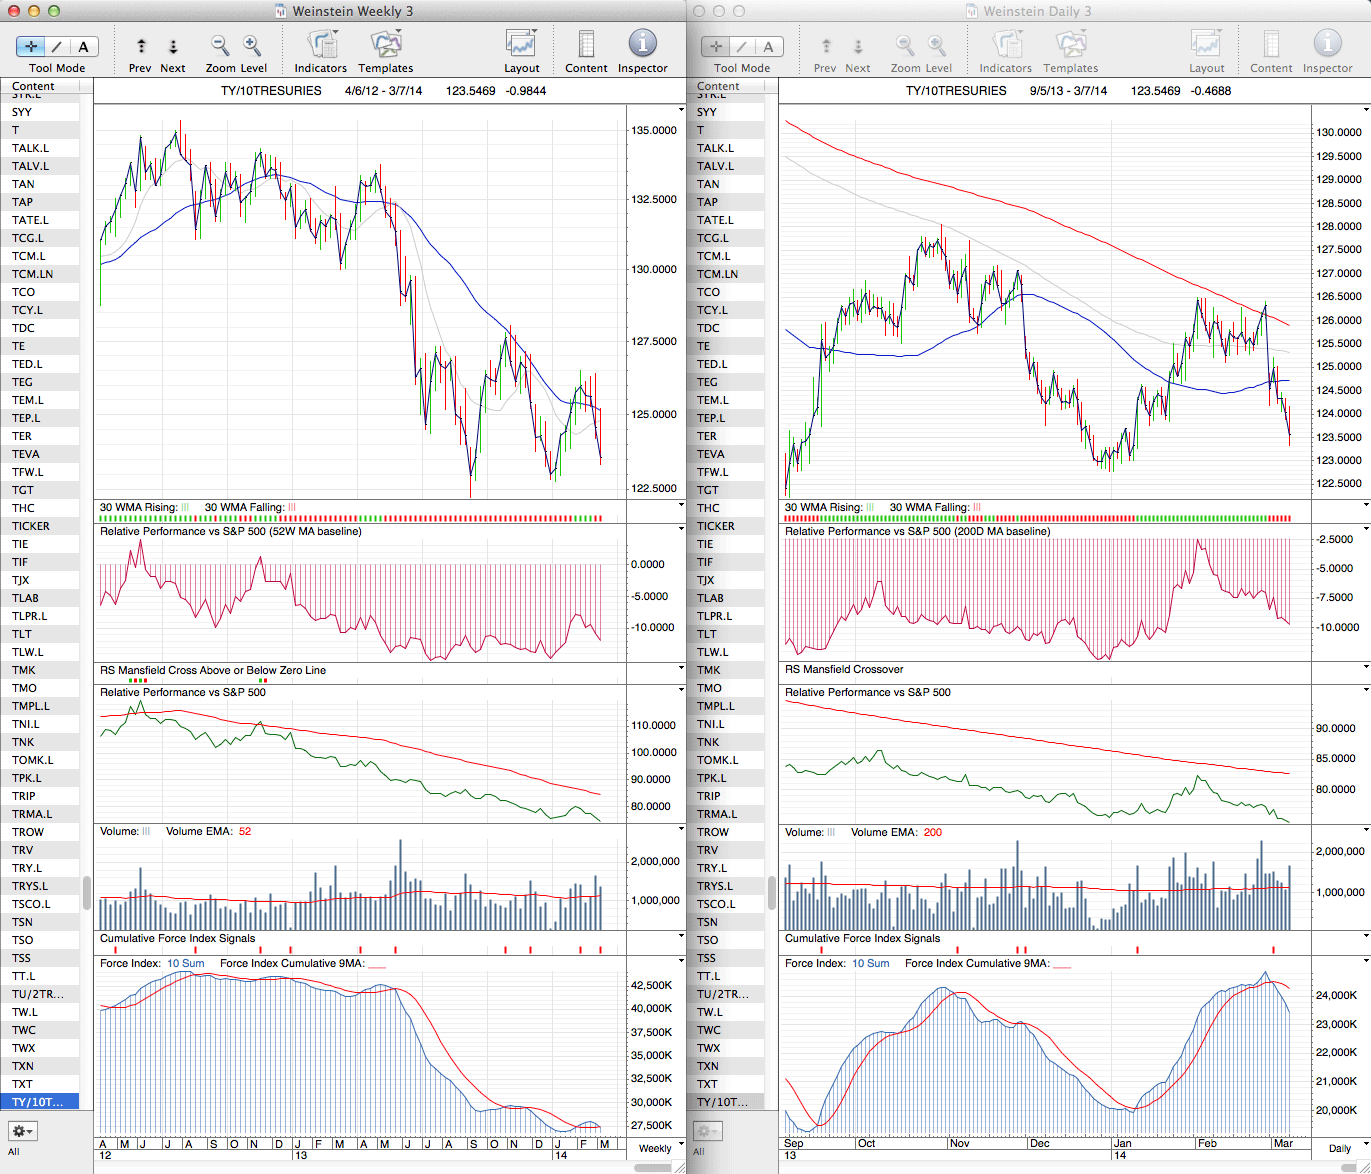Select TLT in the weekly watchlist

pos(22,634)
